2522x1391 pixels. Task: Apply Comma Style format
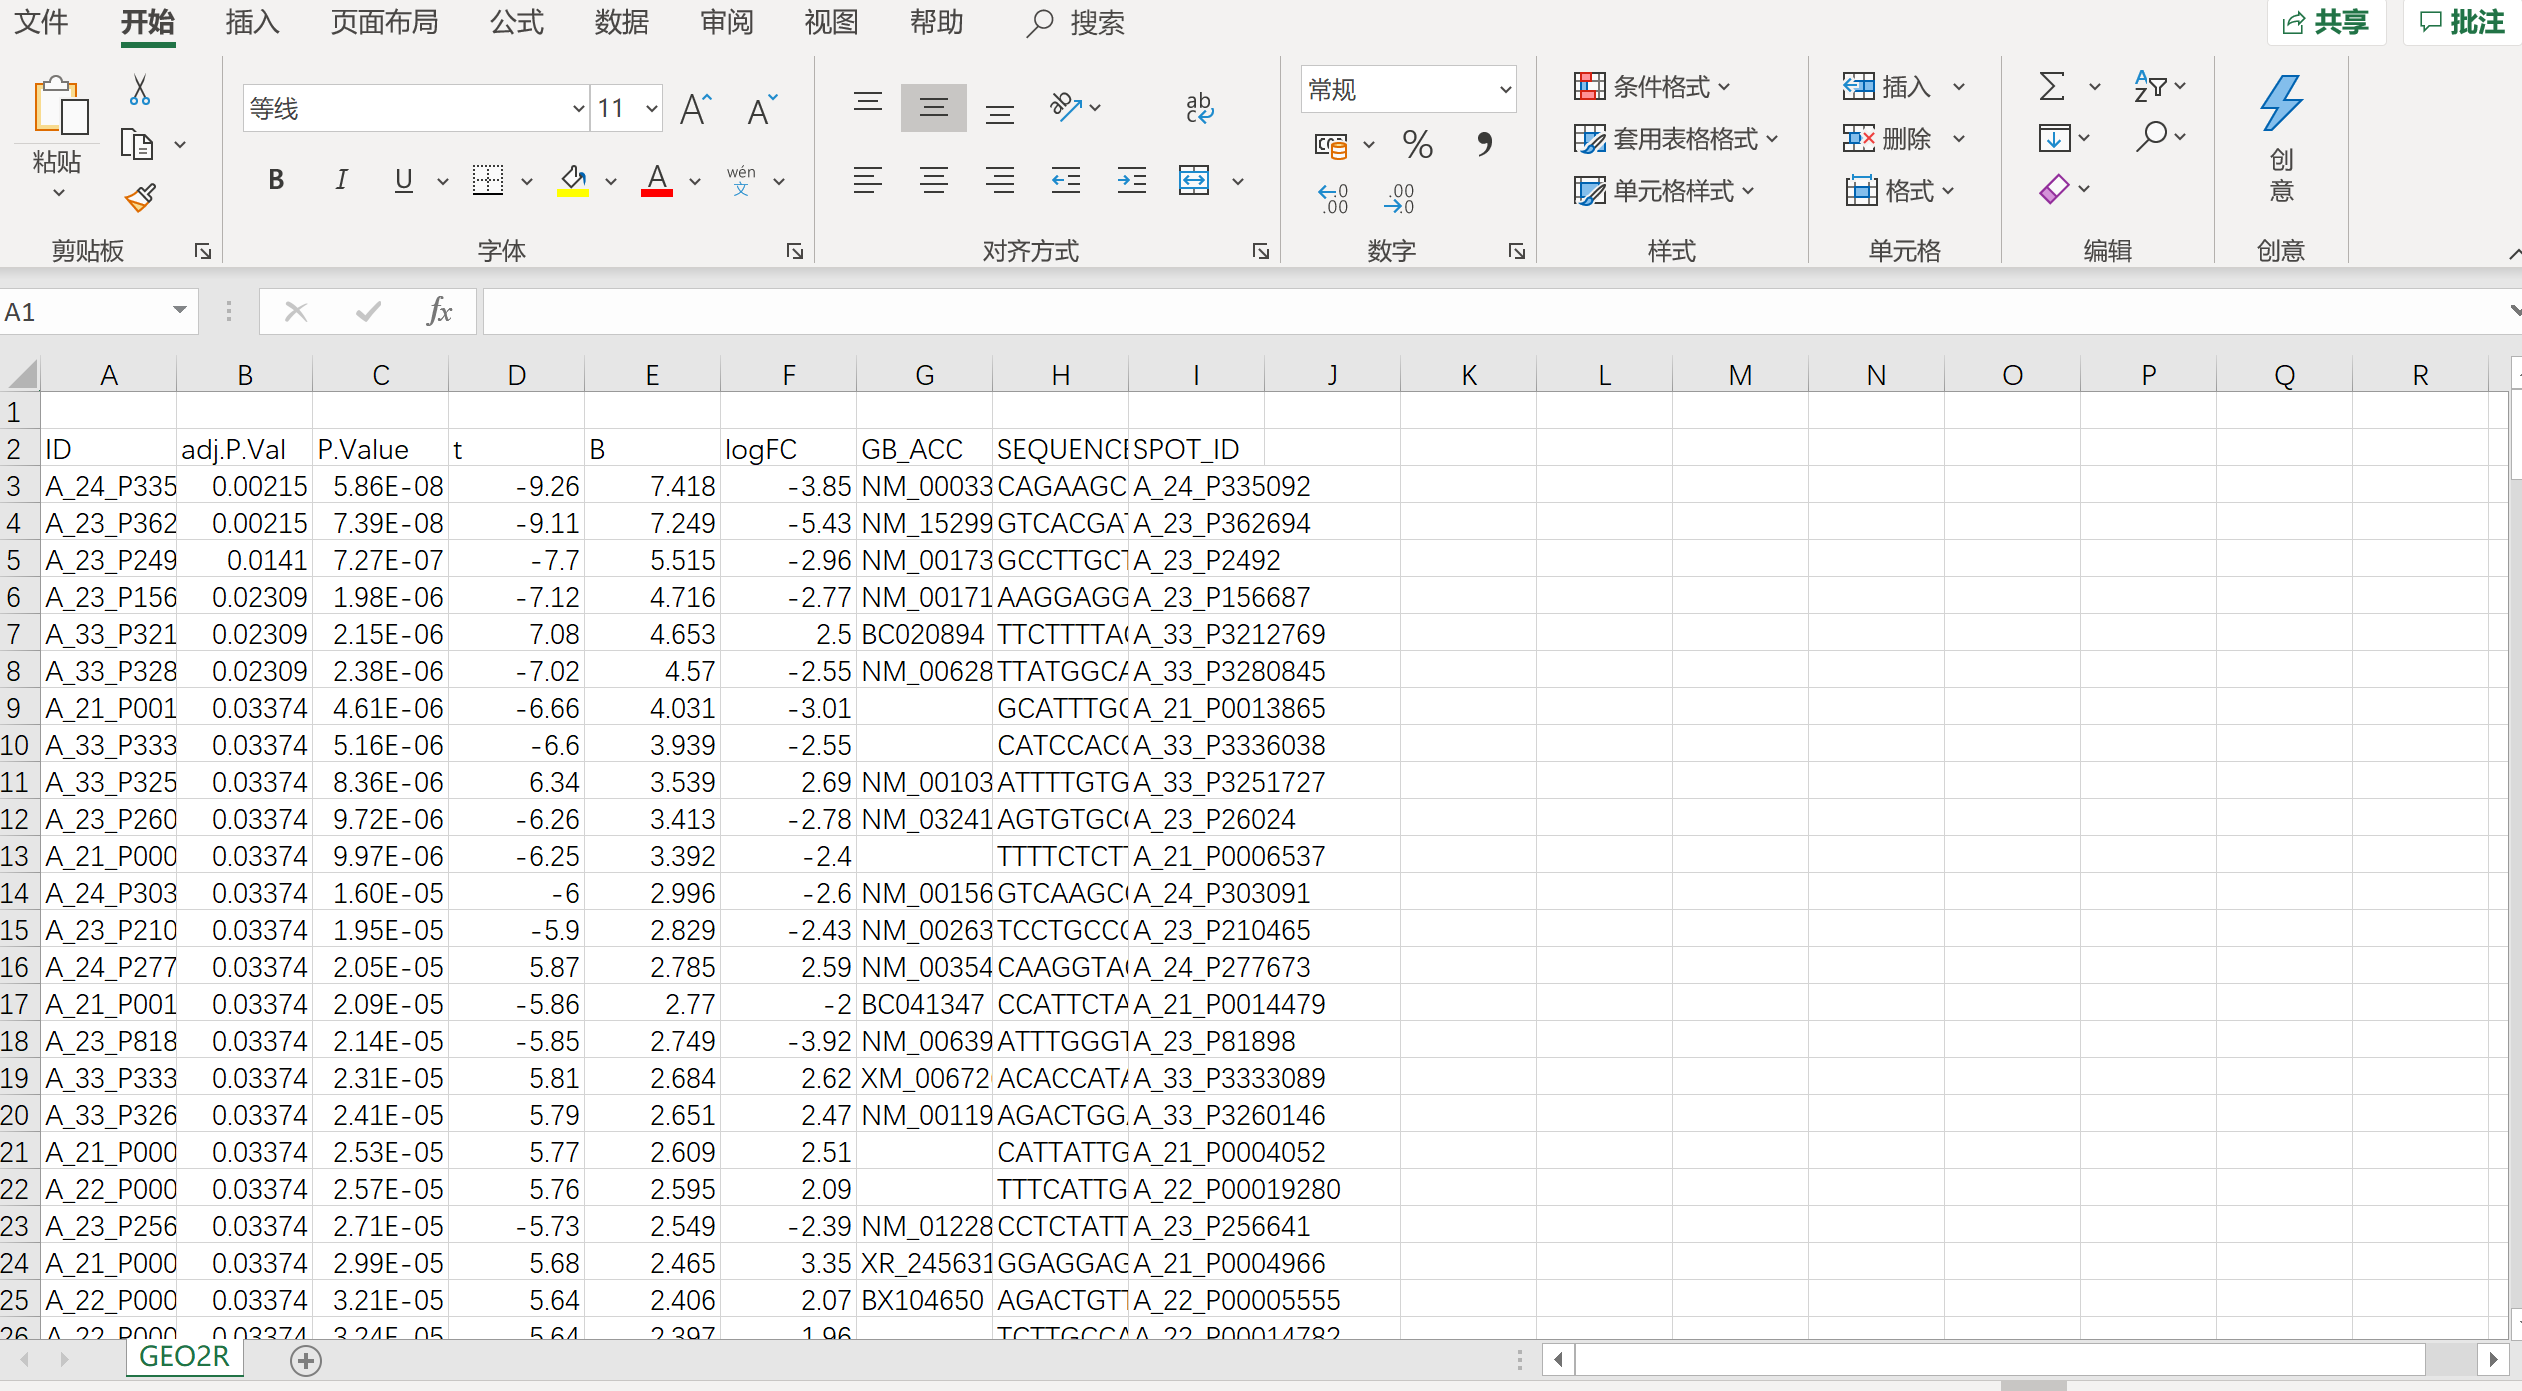(1484, 145)
